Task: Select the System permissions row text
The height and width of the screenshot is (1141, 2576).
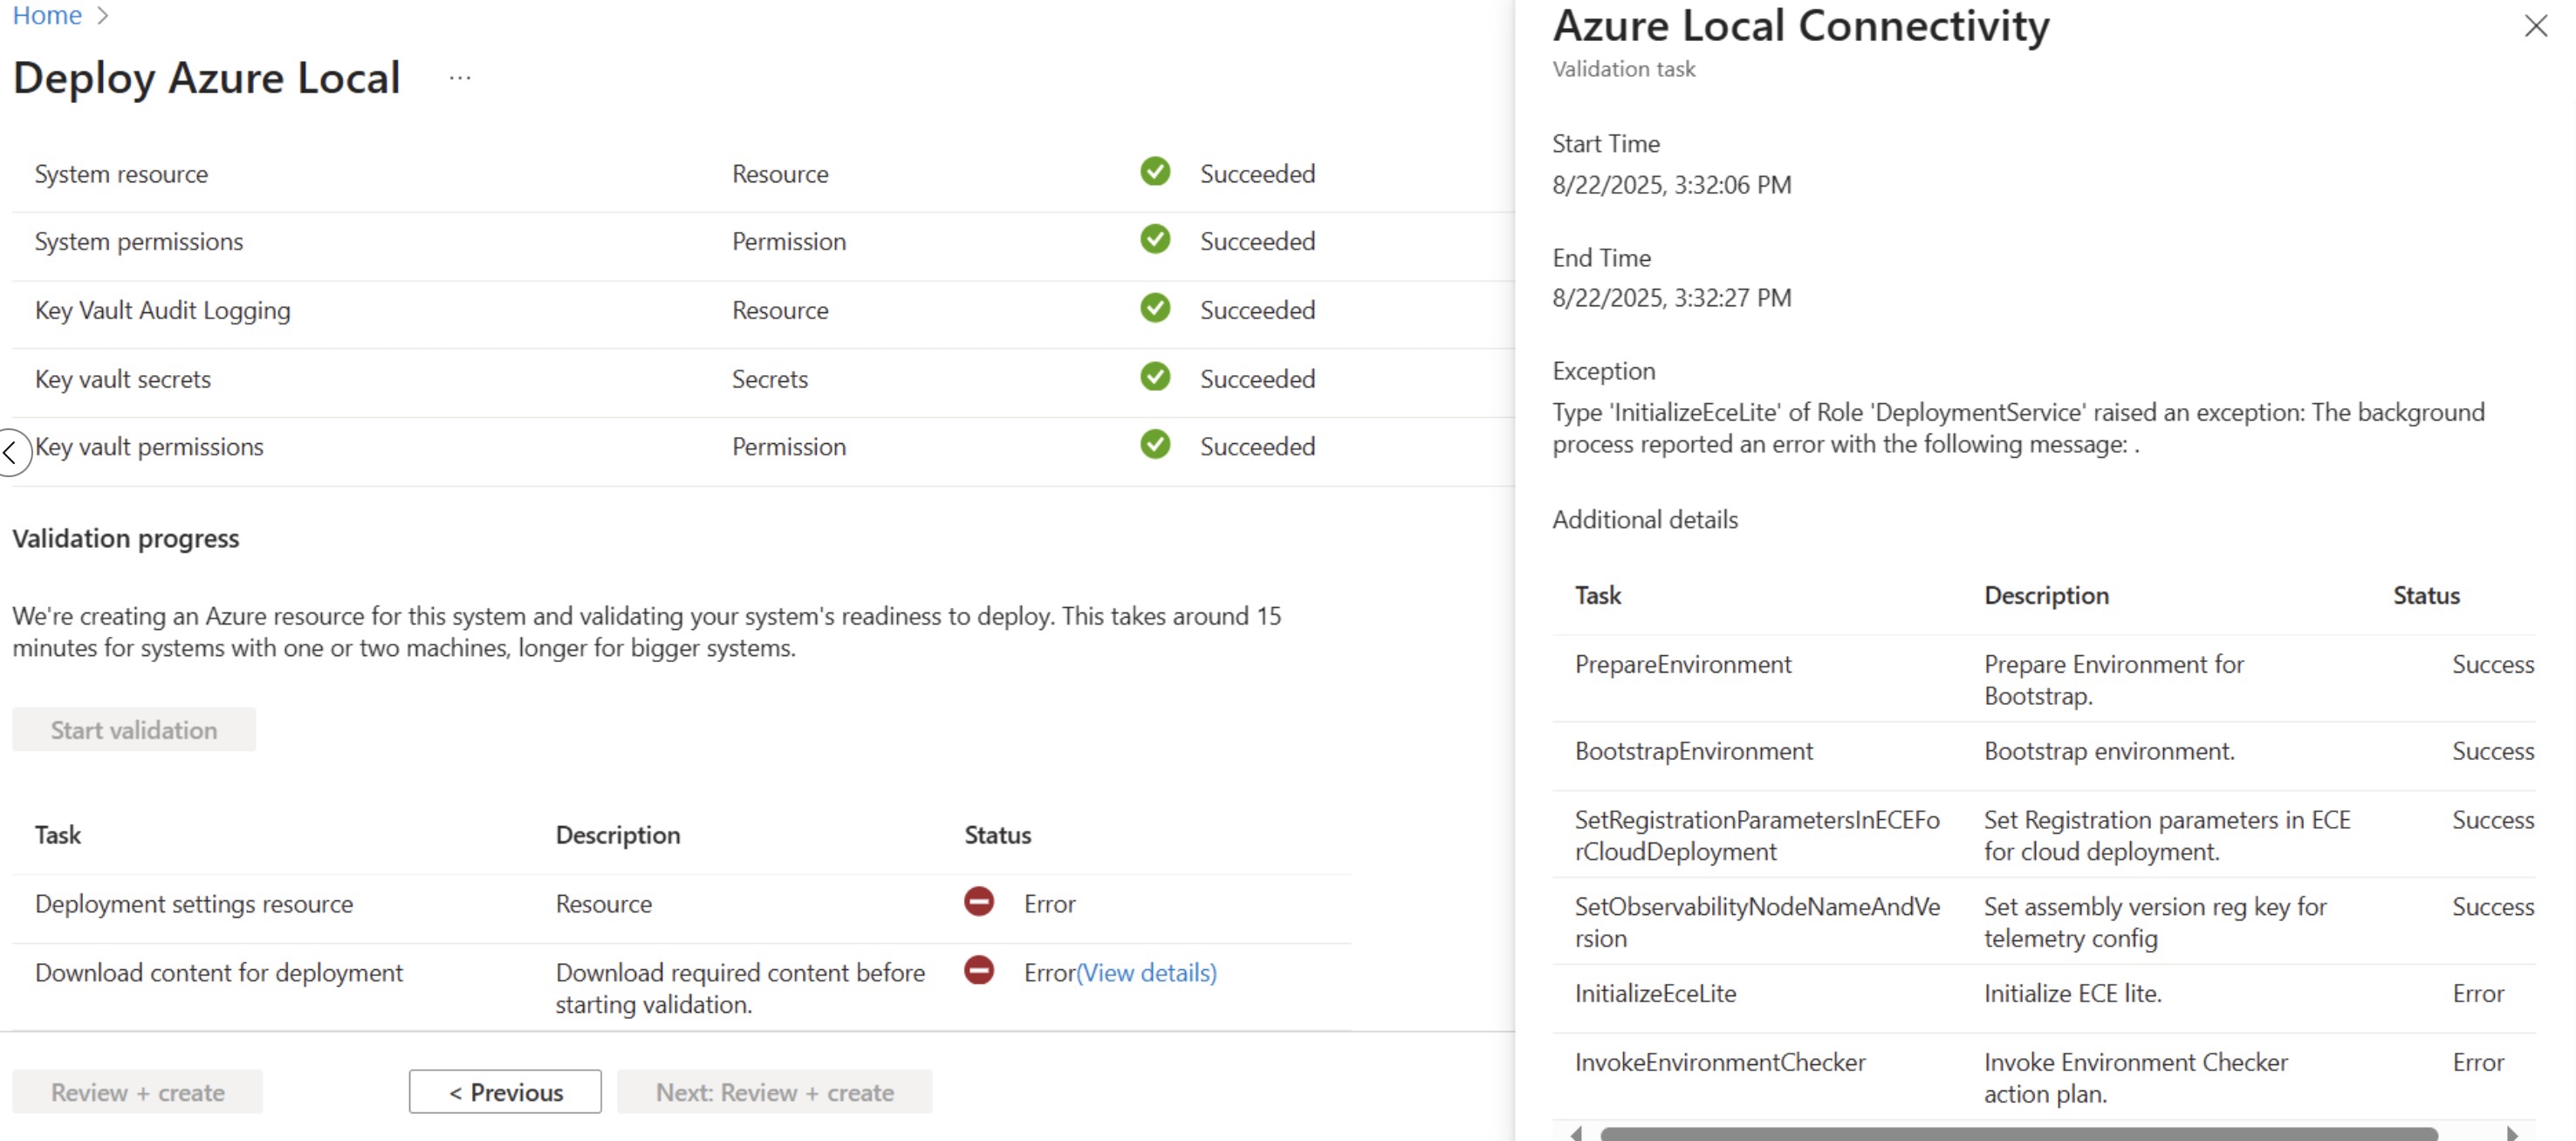Action: tap(139, 242)
